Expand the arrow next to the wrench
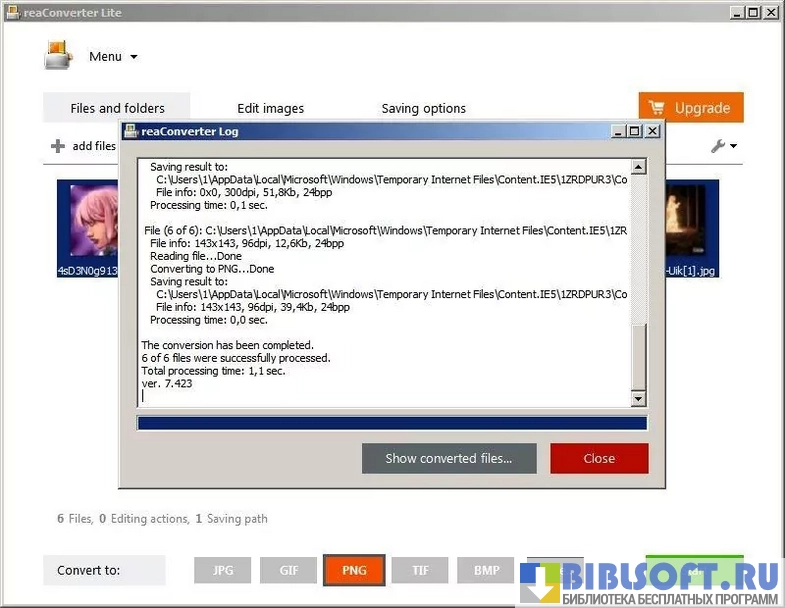Viewport: 785px width, 608px height. pyautogui.click(x=734, y=147)
